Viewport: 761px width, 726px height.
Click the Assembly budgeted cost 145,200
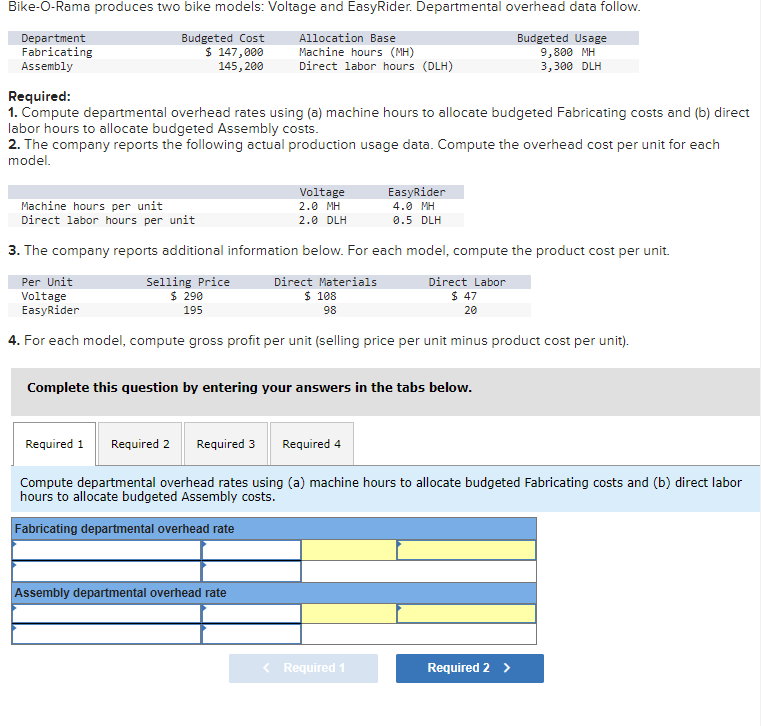tap(241, 66)
